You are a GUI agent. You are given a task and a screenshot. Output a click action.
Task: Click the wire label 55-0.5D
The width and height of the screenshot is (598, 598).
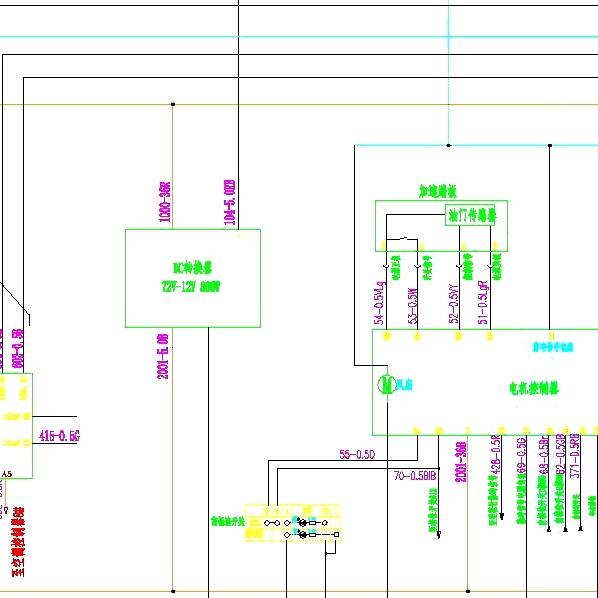pos(357,454)
